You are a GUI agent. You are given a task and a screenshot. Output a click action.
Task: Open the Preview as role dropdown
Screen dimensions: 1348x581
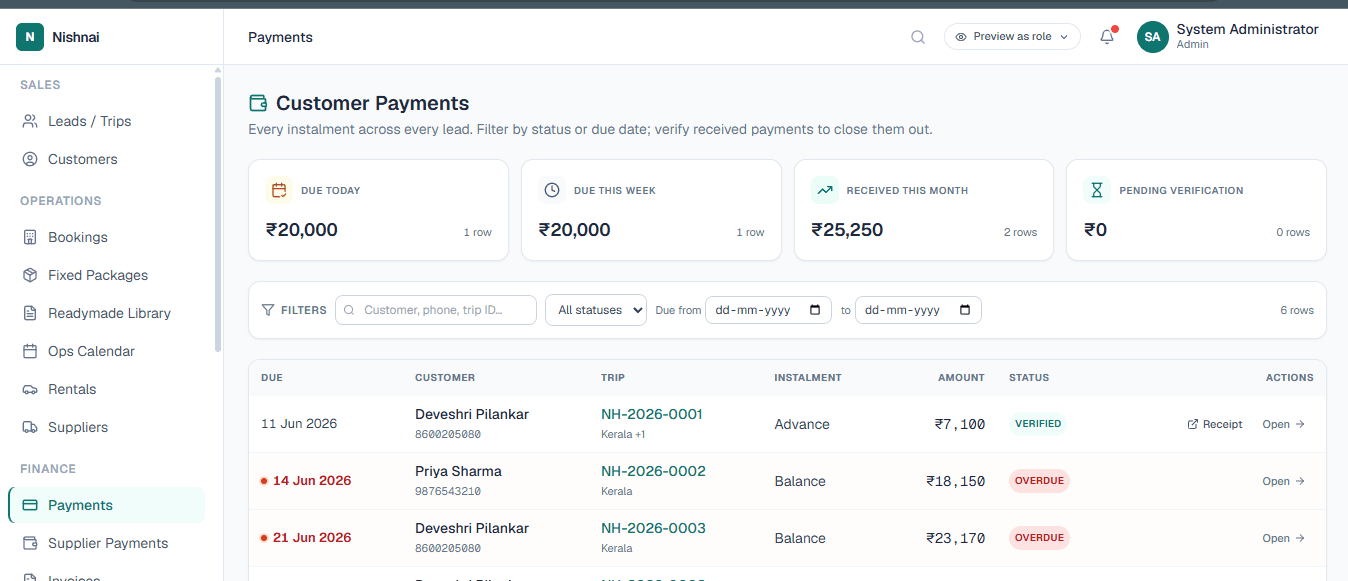pos(1012,37)
